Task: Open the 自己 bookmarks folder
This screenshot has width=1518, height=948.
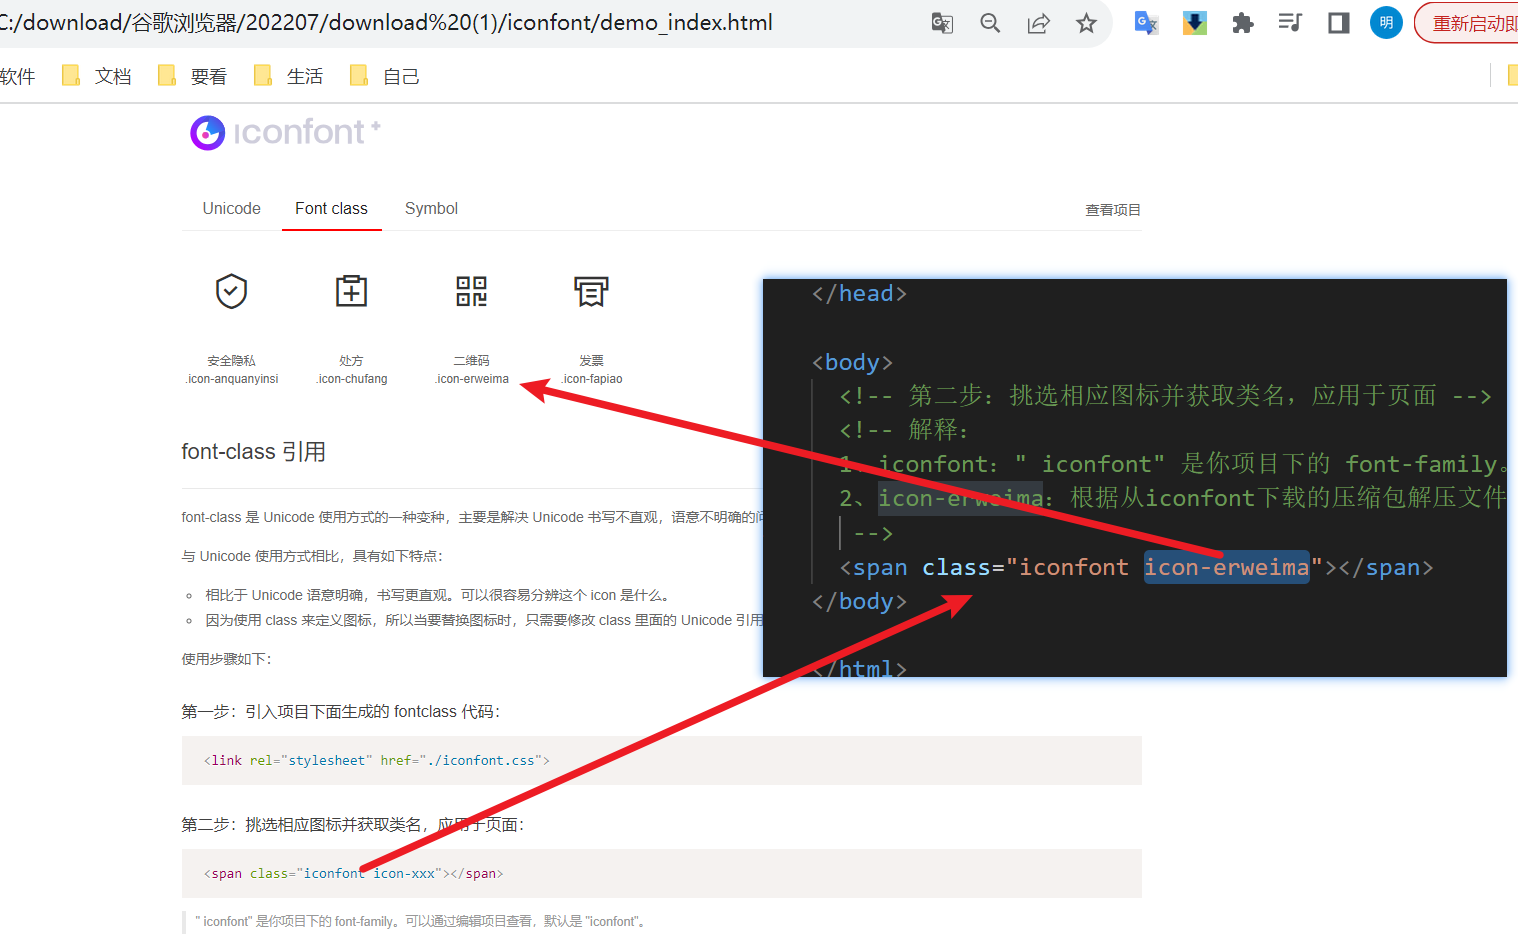Action: point(385,76)
